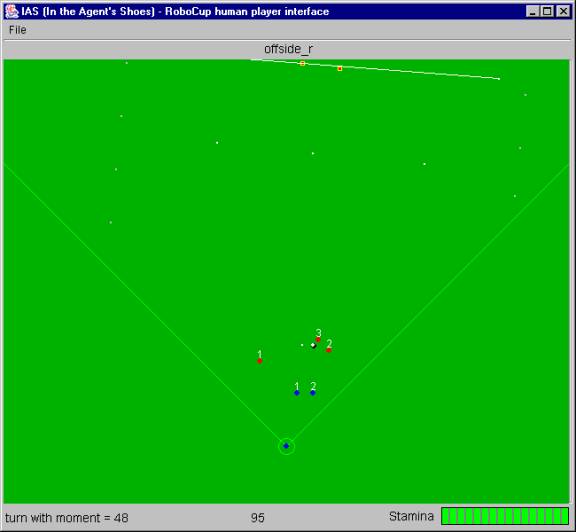Image resolution: width=576 pixels, height=532 pixels.
Task: Click the offside_r play mode label
Action: 288,49
